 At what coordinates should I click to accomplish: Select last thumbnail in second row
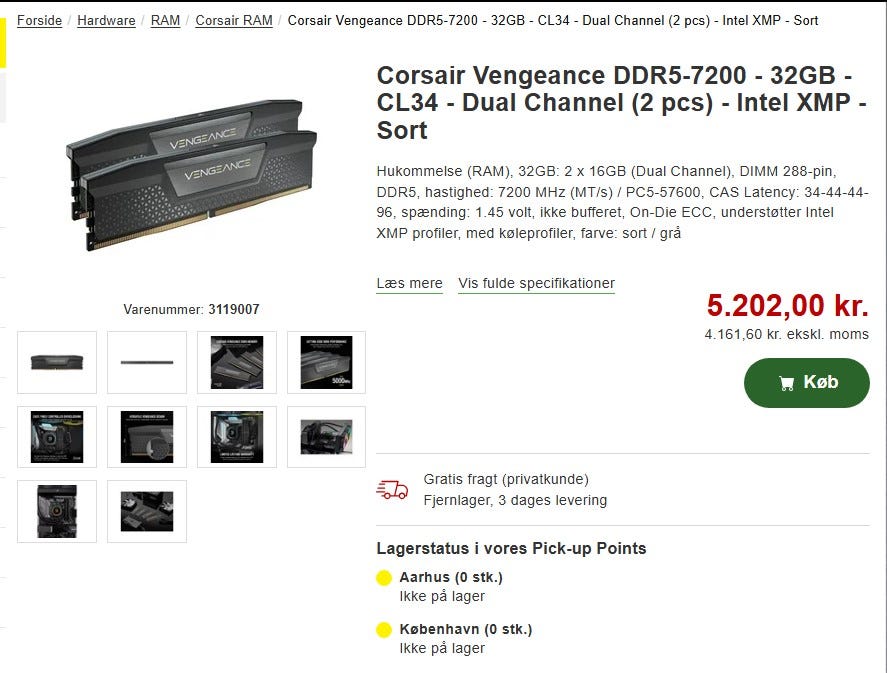tap(326, 437)
